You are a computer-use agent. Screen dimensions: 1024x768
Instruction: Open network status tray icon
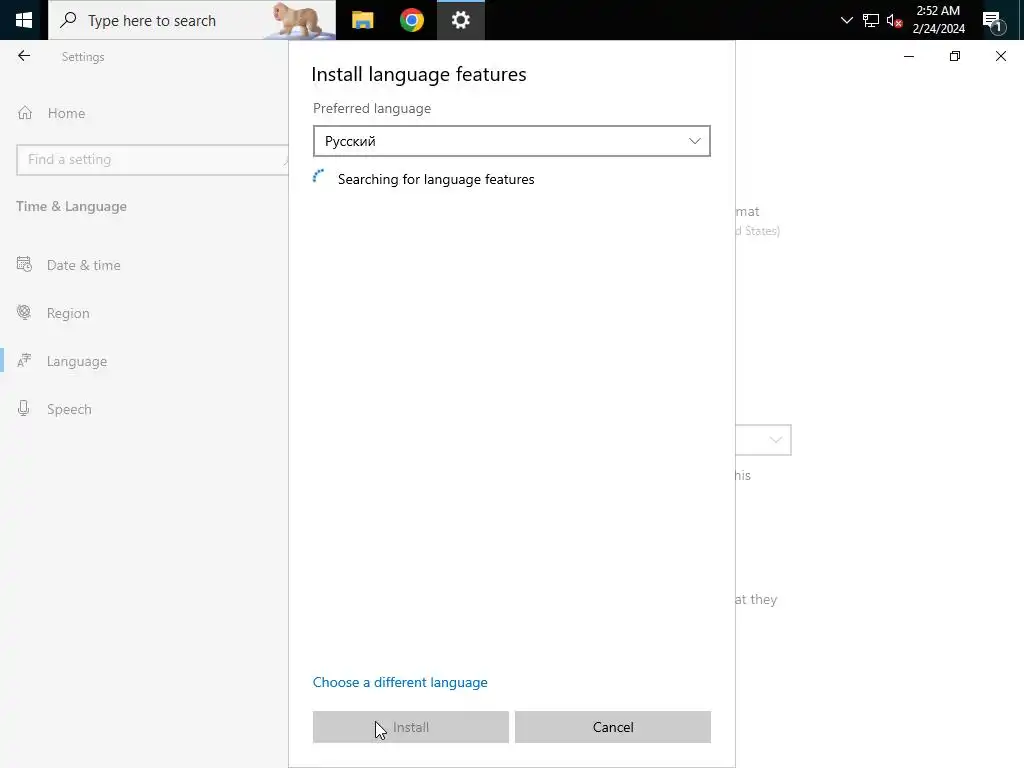871,20
